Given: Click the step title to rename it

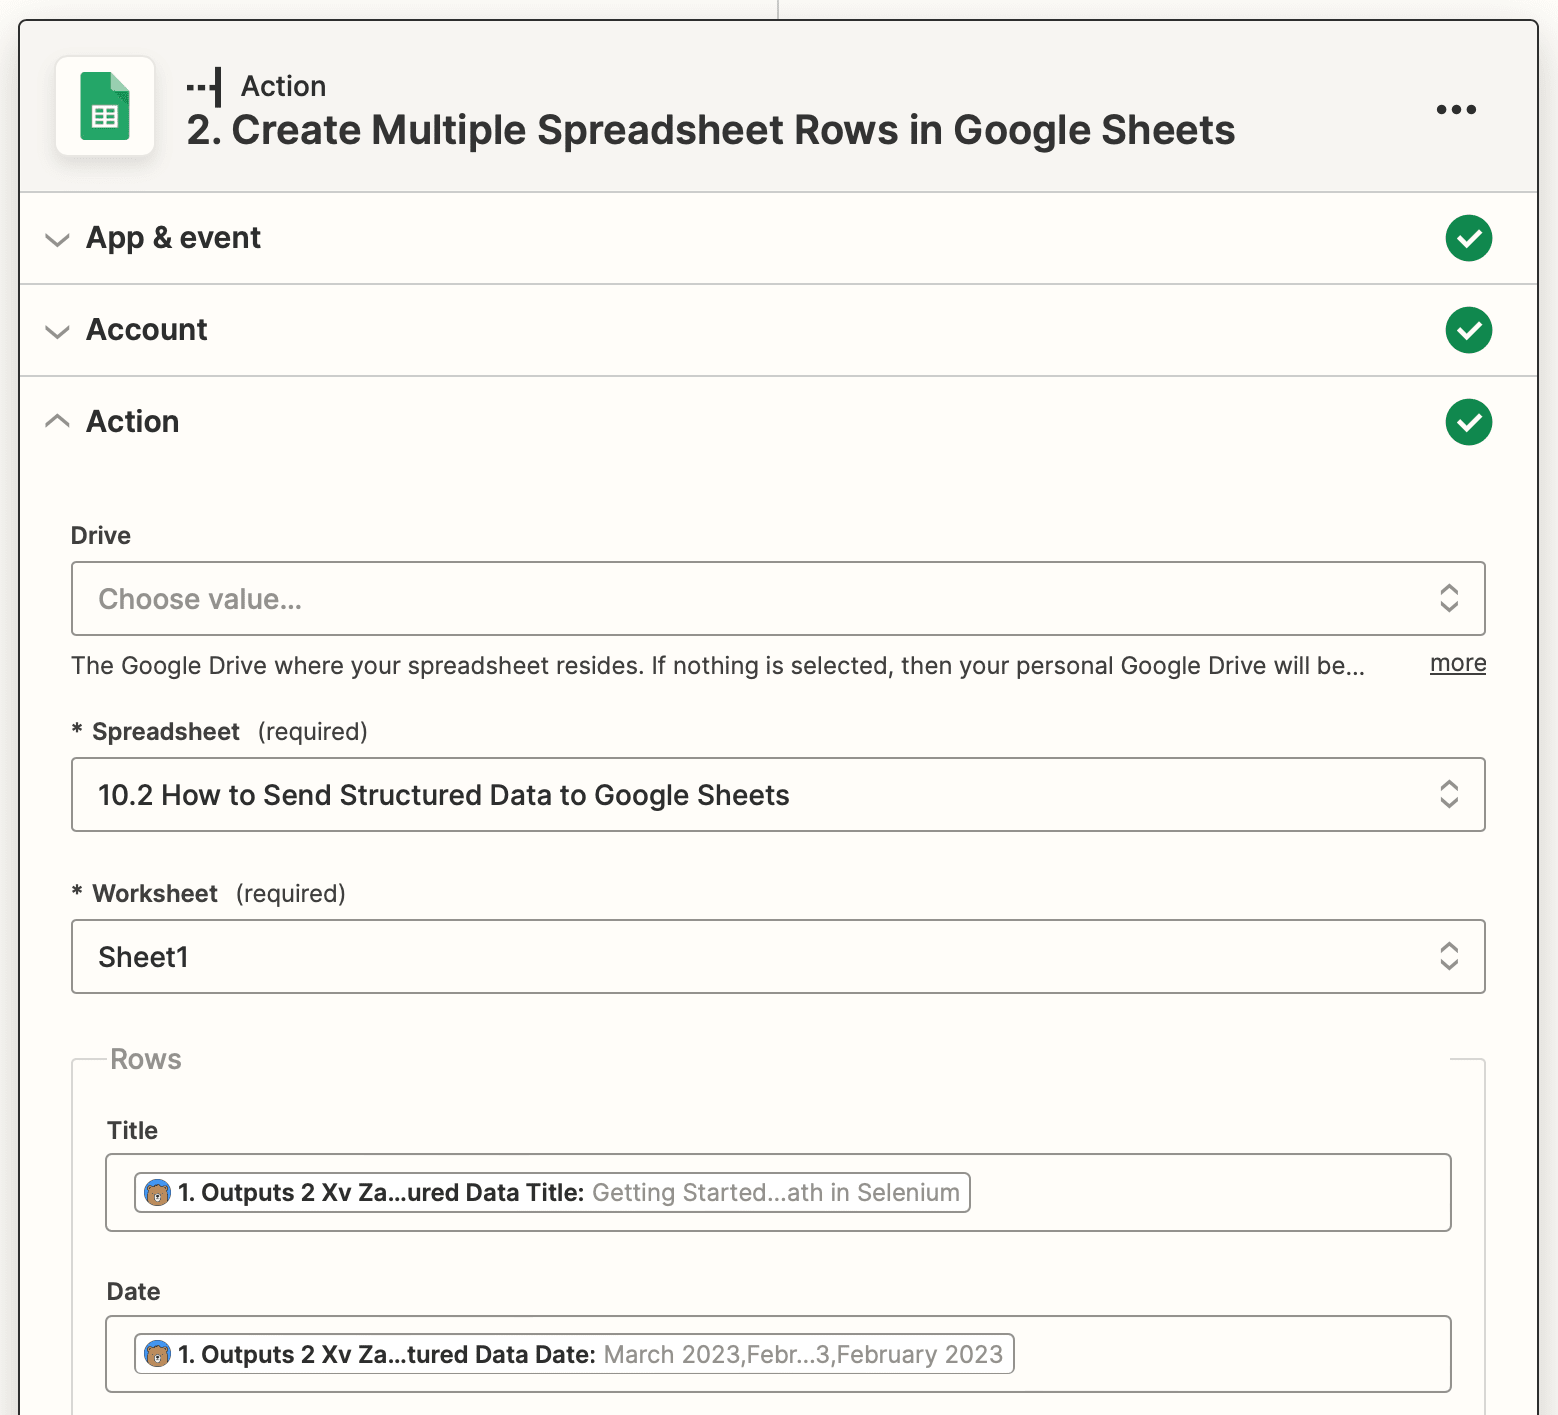Looking at the screenshot, I should tap(711, 129).
